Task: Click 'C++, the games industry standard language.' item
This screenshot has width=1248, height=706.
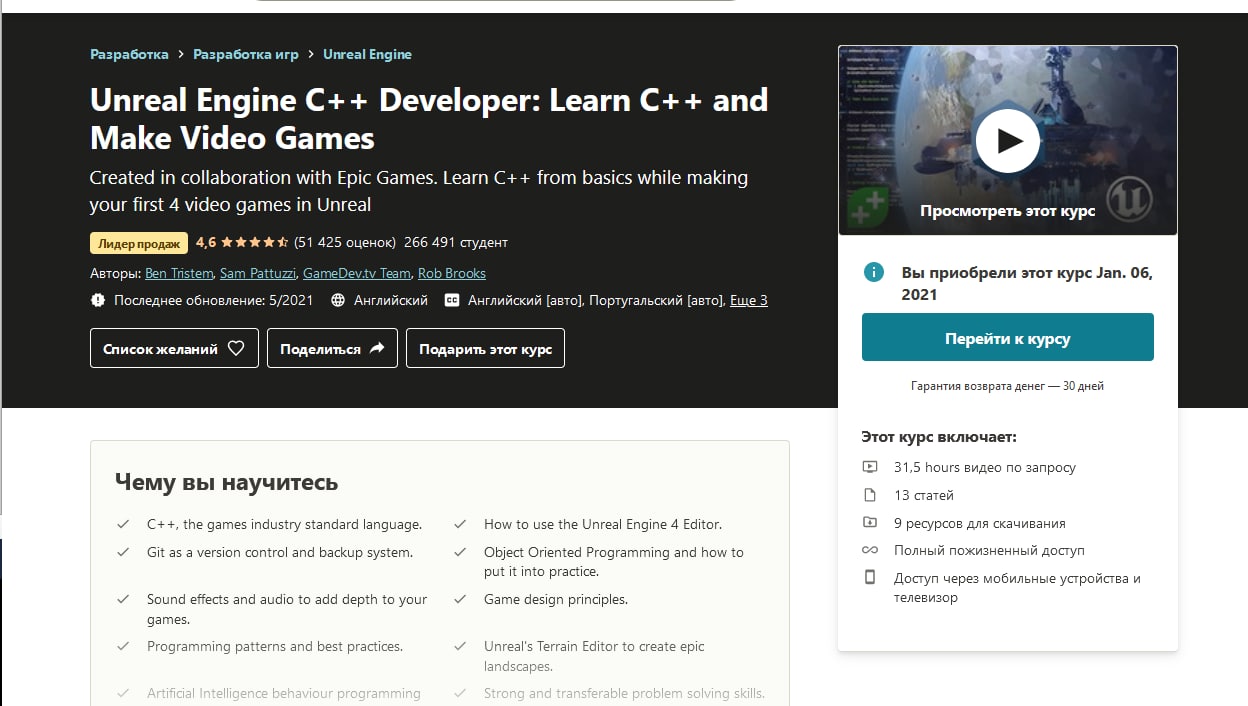Action: click(x=284, y=524)
